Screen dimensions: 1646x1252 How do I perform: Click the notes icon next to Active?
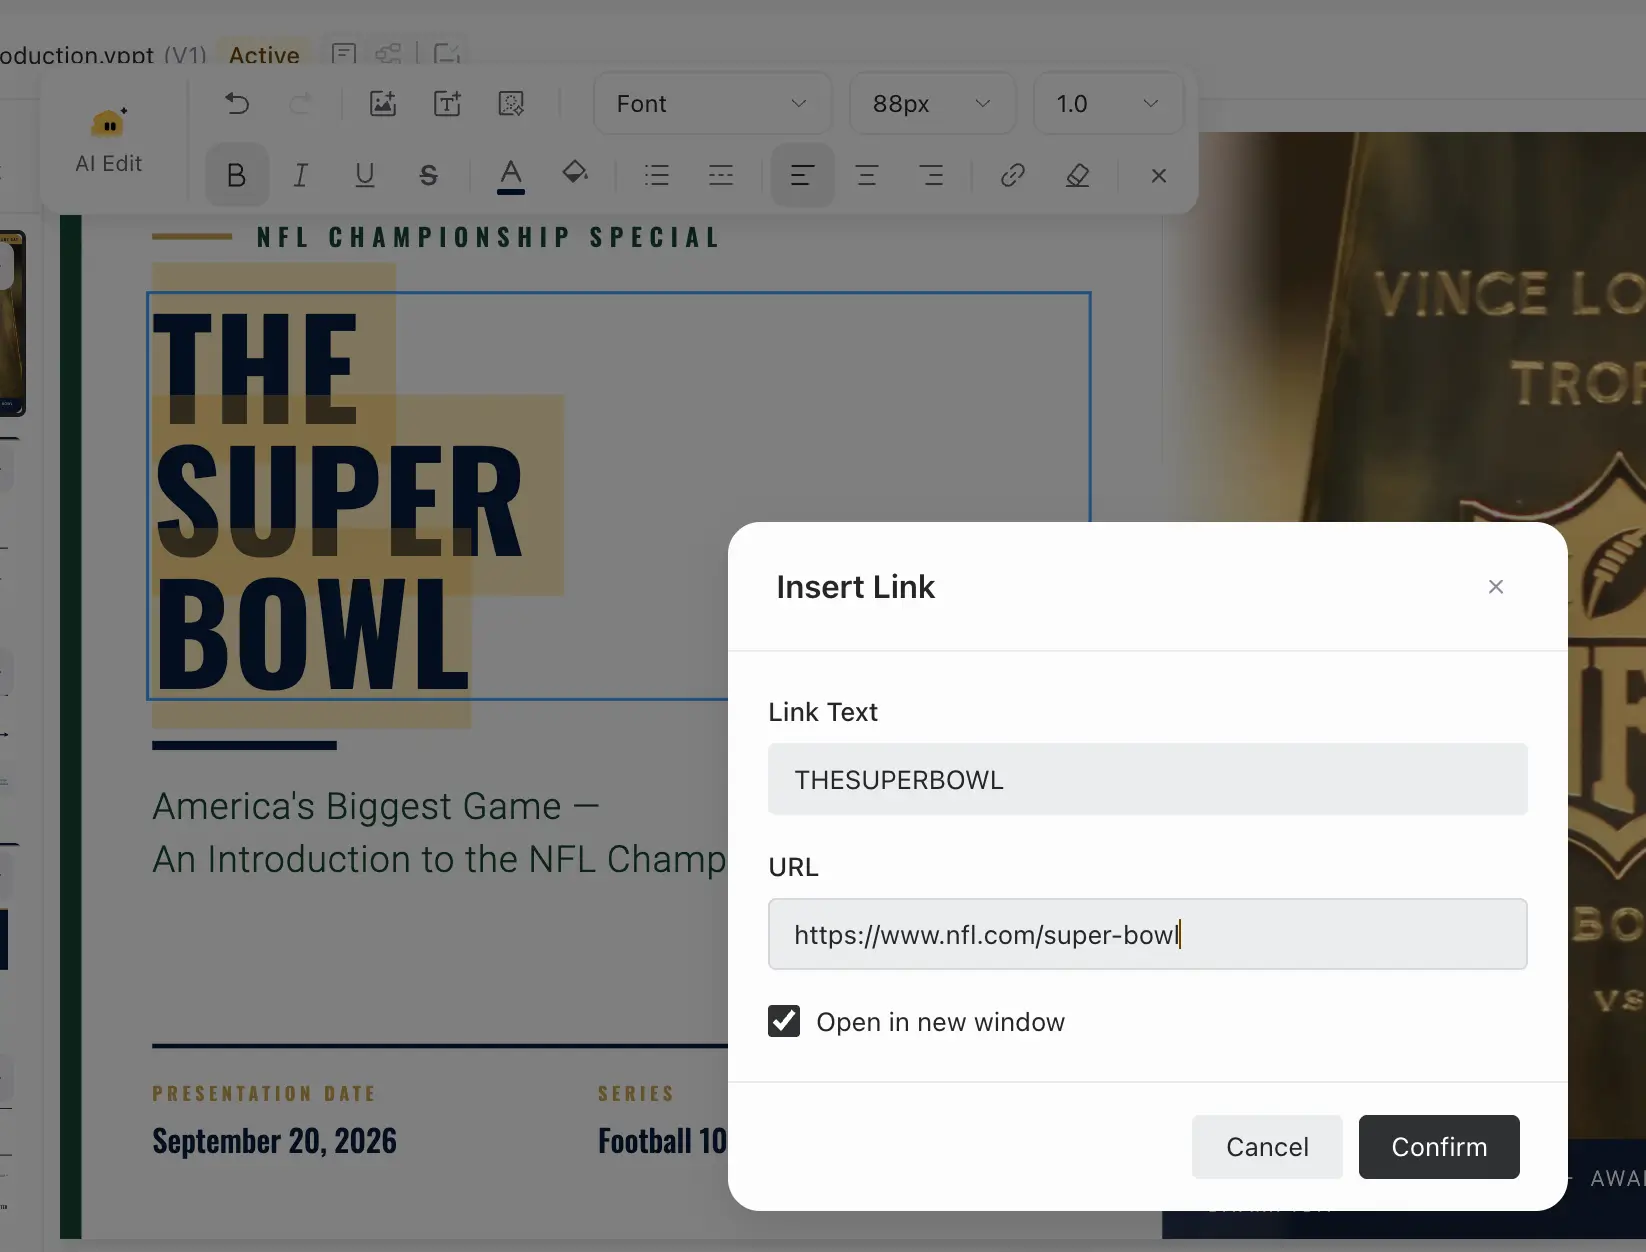(x=344, y=53)
